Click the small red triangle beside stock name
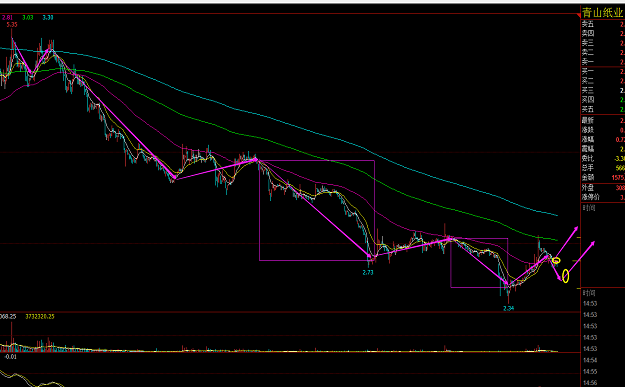 [x=579, y=16]
